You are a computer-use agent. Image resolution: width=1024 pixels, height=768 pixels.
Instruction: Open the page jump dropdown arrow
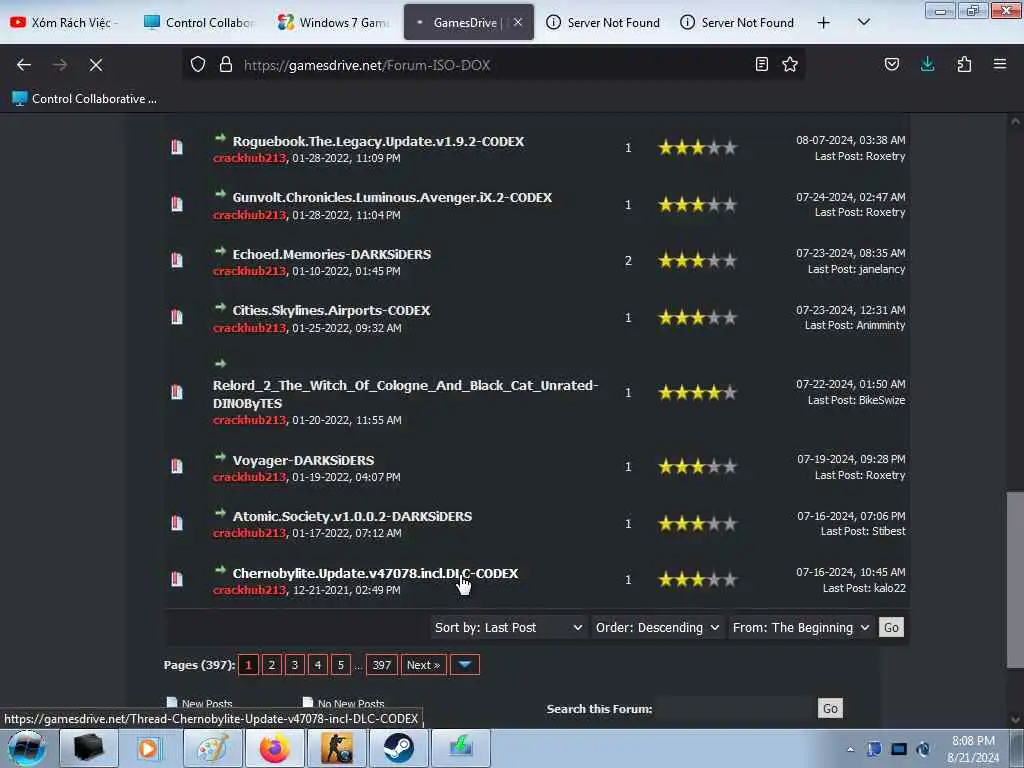[x=464, y=665]
